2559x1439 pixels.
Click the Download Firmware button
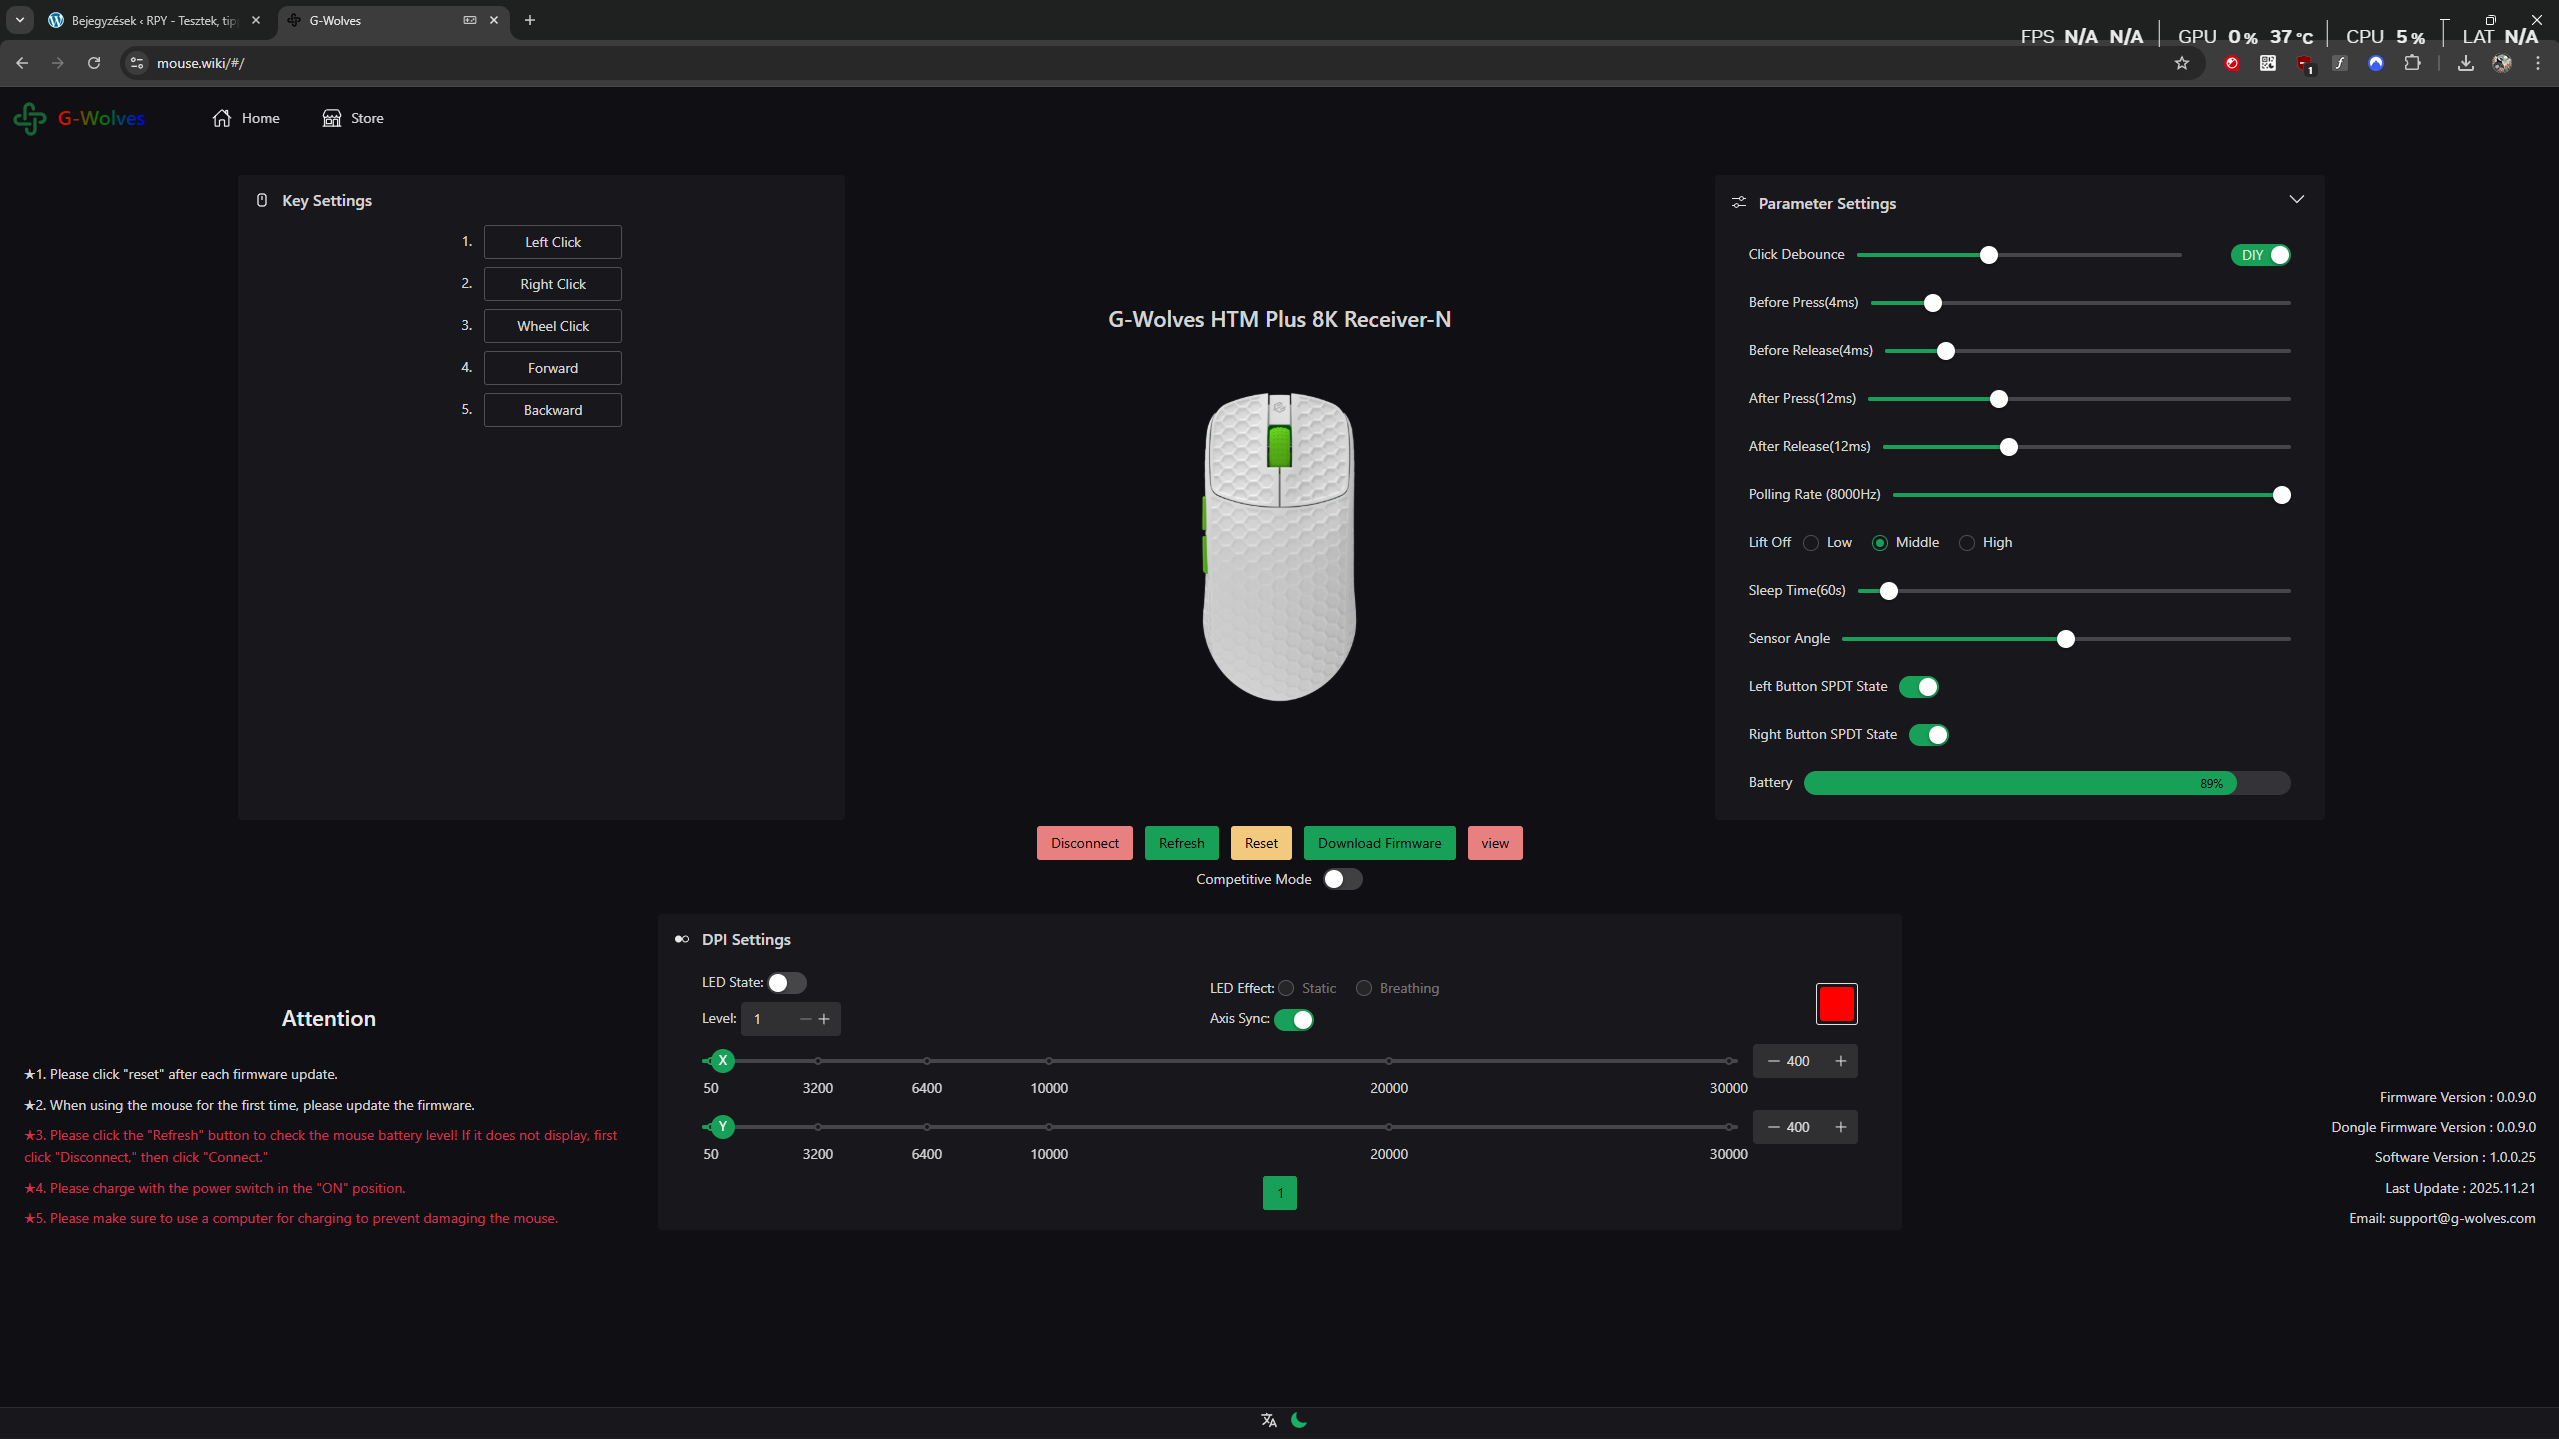pyautogui.click(x=1379, y=843)
